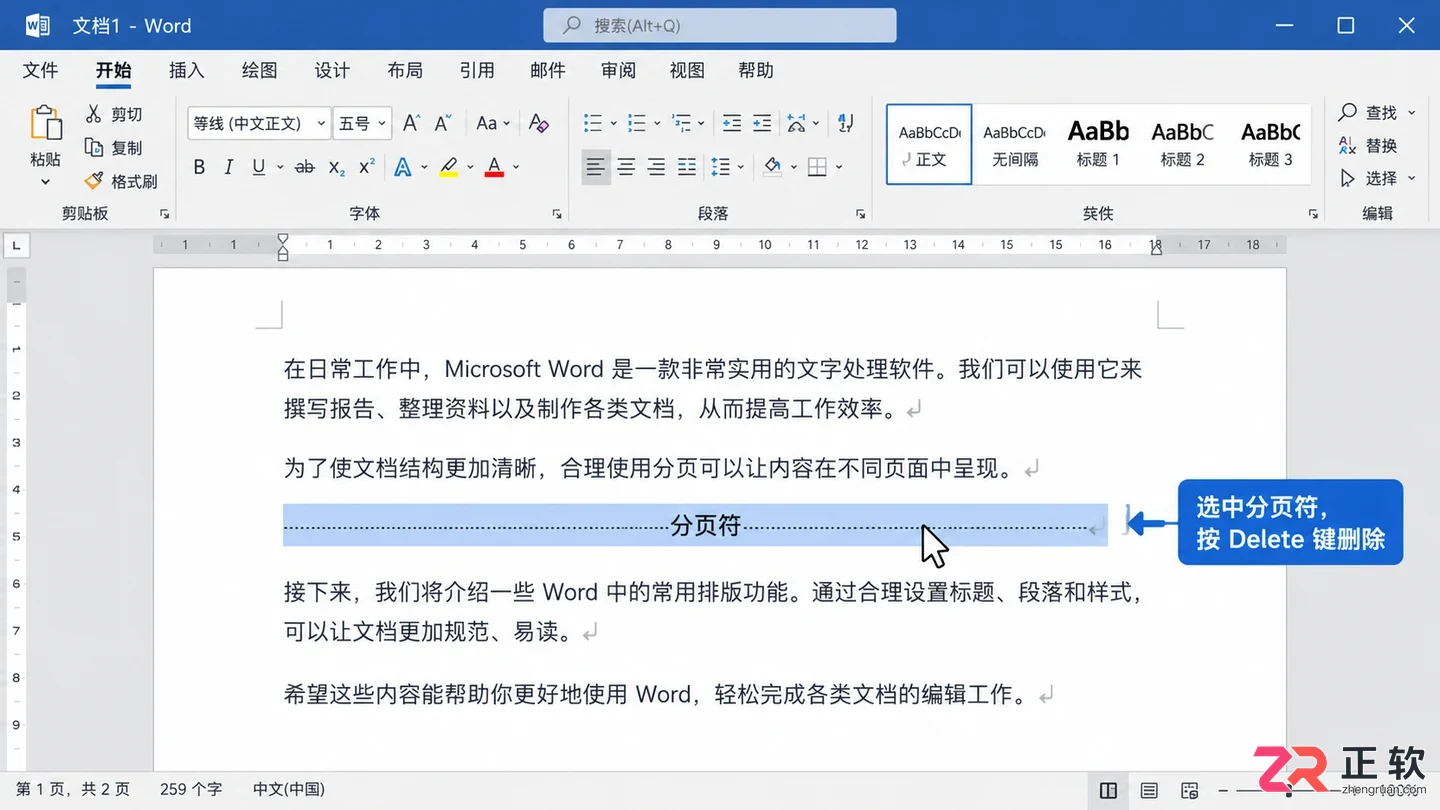The image size is (1440, 810).
Task: Switch to the 审阅 (Review) tab
Action: pyautogui.click(x=619, y=70)
